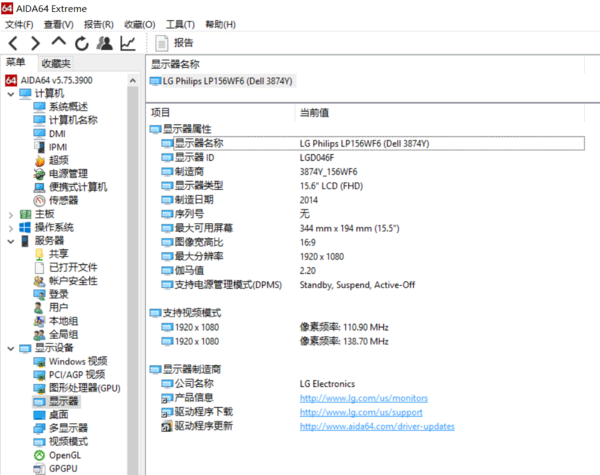Screen dimensions: 600x475
Task: Switch to the 菜单 tab
Action: 16,62
